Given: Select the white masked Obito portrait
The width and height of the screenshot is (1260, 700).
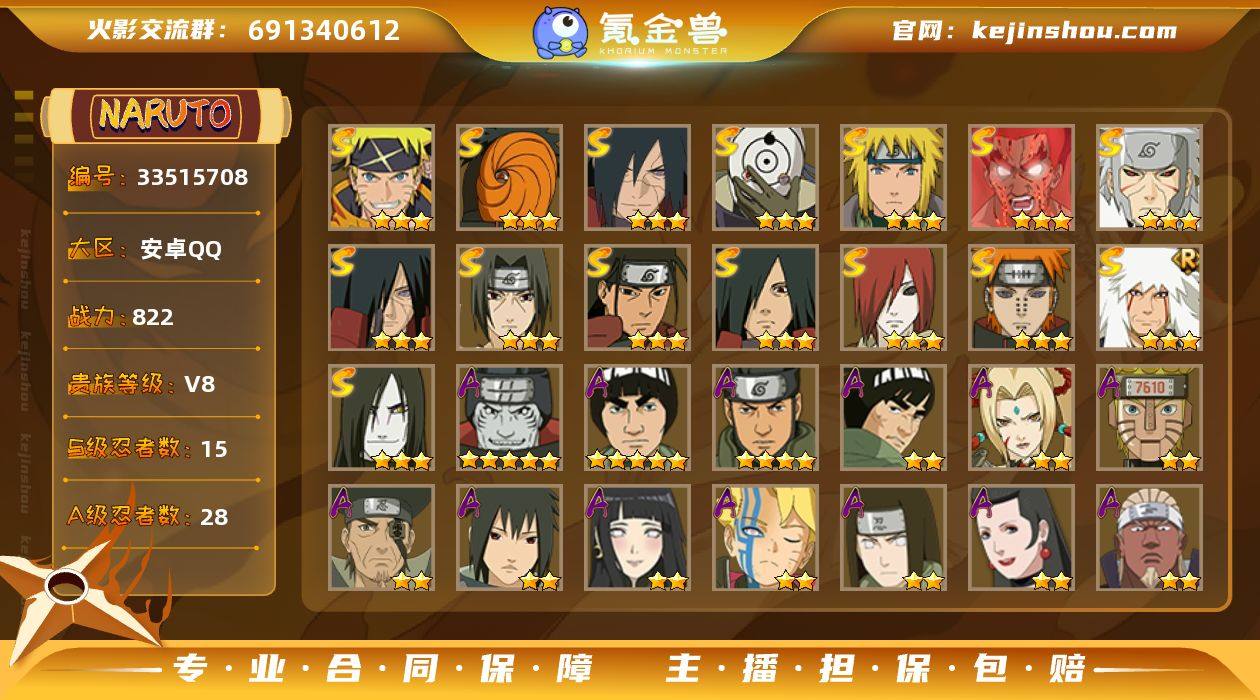Looking at the screenshot, I should pyautogui.click(x=765, y=177).
